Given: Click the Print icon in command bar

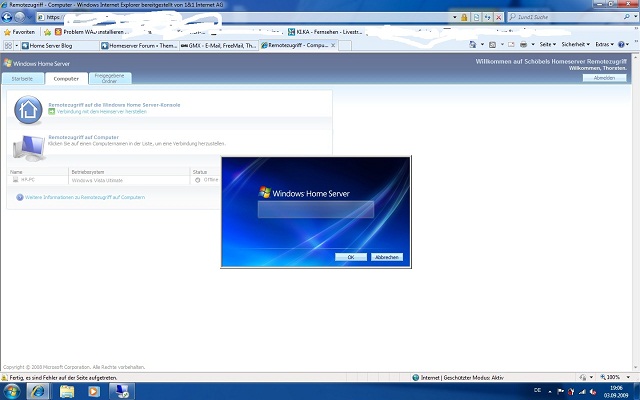Looking at the screenshot, I should 523,44.
